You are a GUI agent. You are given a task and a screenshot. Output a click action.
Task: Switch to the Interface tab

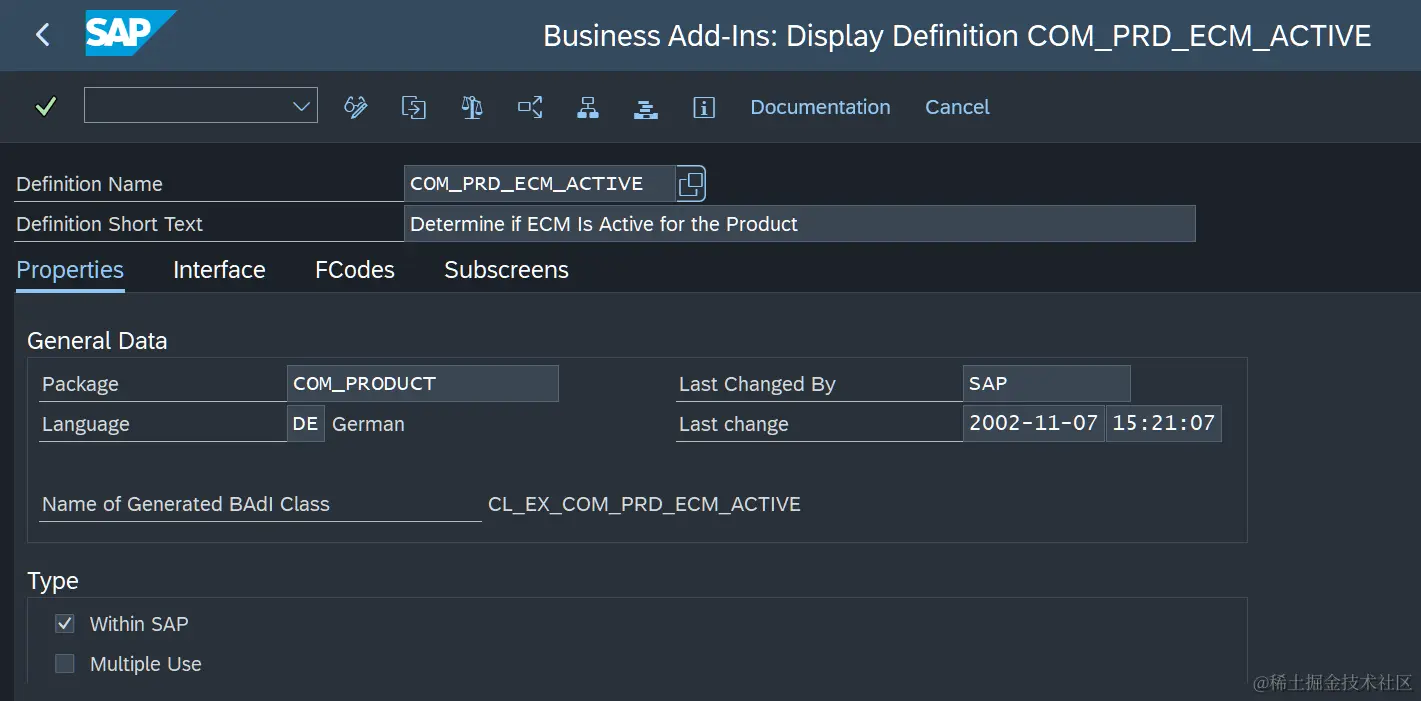(x=219, y=270)
